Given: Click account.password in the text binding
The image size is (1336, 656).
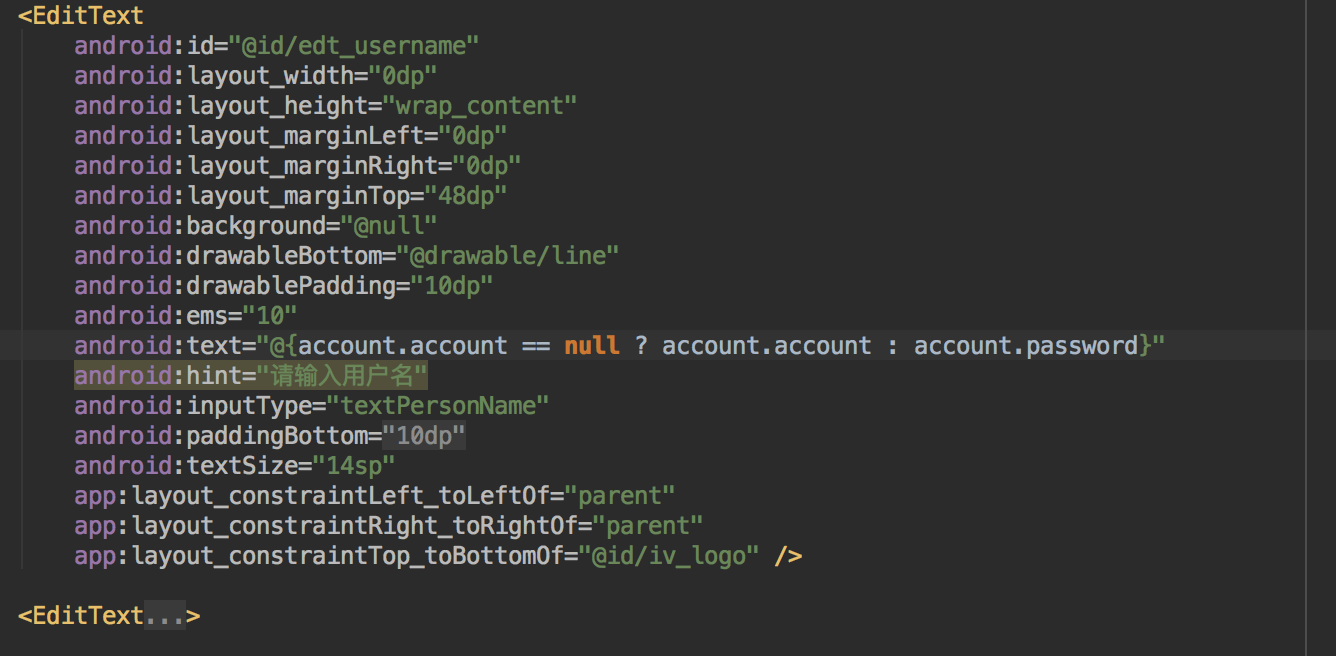Looking at the screenshot, I should click(x=1026, y=346).
